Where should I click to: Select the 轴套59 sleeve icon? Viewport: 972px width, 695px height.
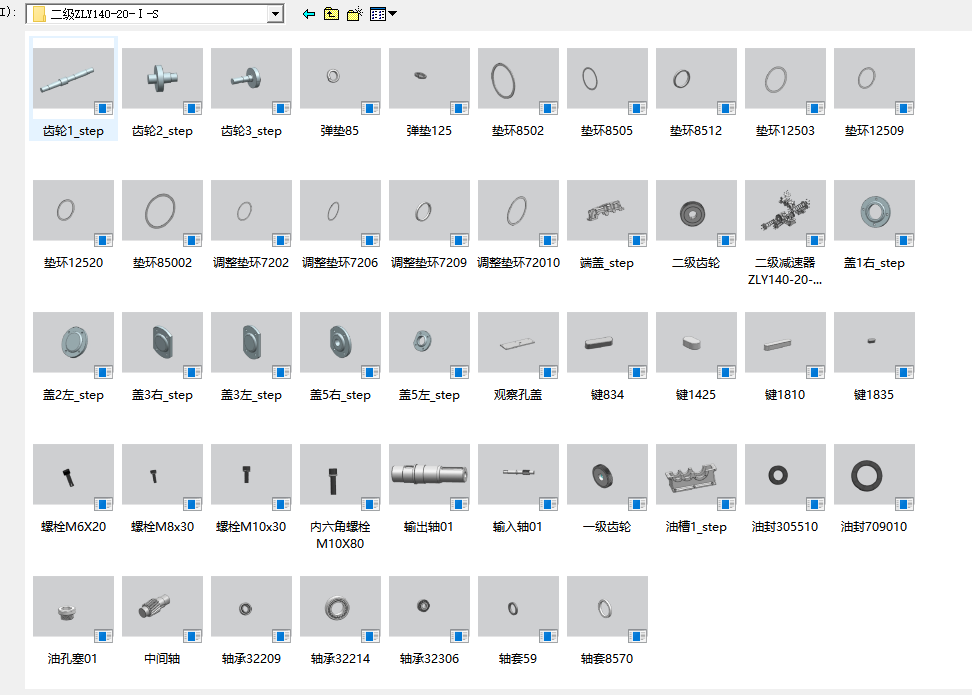pyautogui.click(x=518, y=610)
